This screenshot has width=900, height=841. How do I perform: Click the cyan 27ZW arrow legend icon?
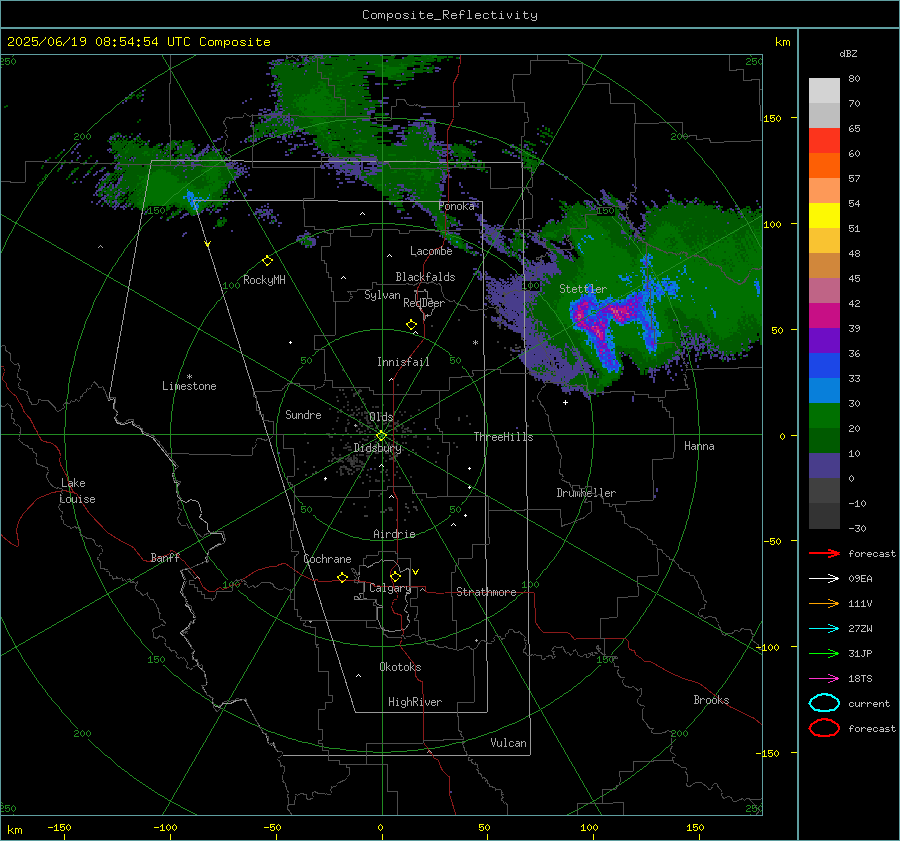(824, 629)
